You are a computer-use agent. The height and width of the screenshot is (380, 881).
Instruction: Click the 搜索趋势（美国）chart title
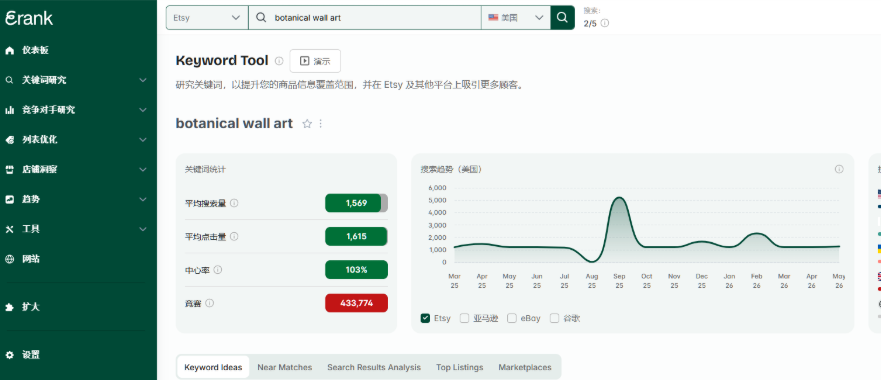(x=451, y=169)
